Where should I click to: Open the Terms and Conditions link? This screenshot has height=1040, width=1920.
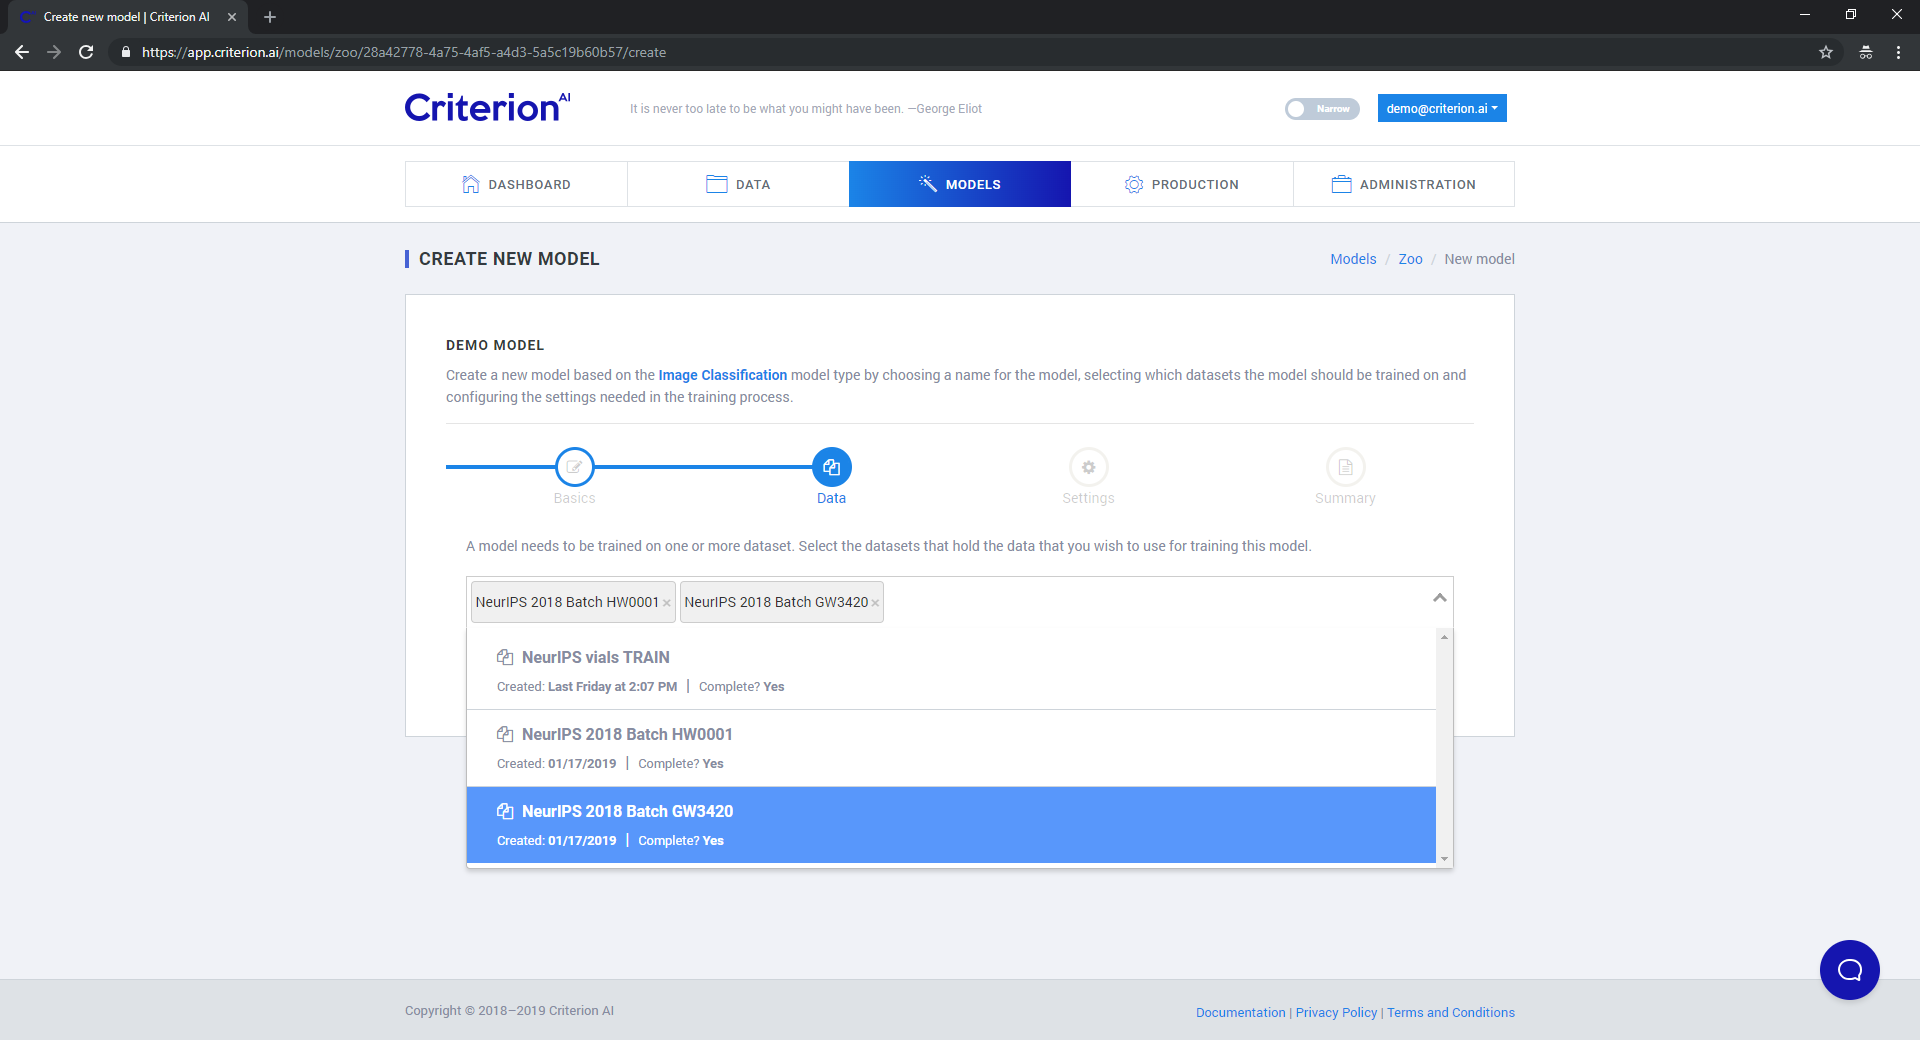tap(1450, 1012)
